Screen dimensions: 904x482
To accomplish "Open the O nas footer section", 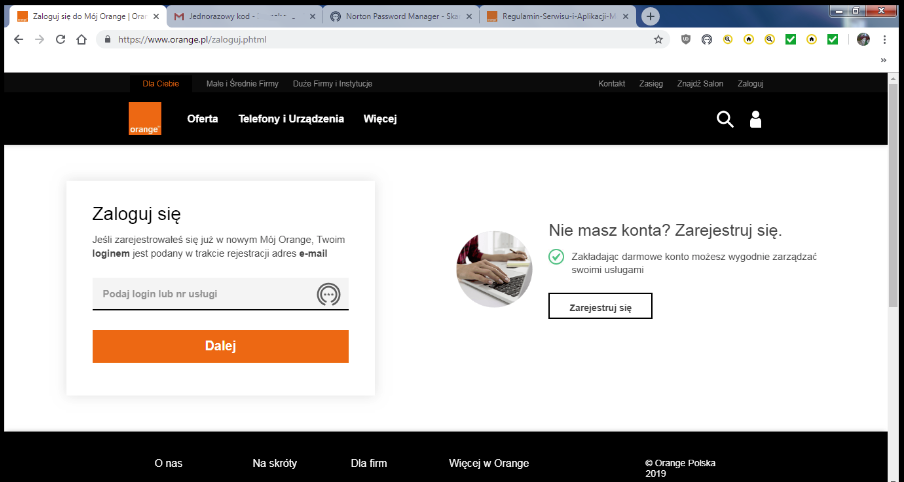I will 168,463.
